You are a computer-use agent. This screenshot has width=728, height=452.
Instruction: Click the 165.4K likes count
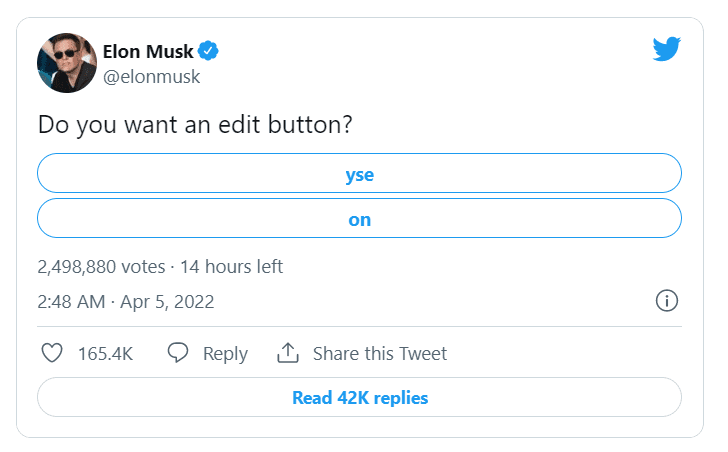(x=105, y=353)
